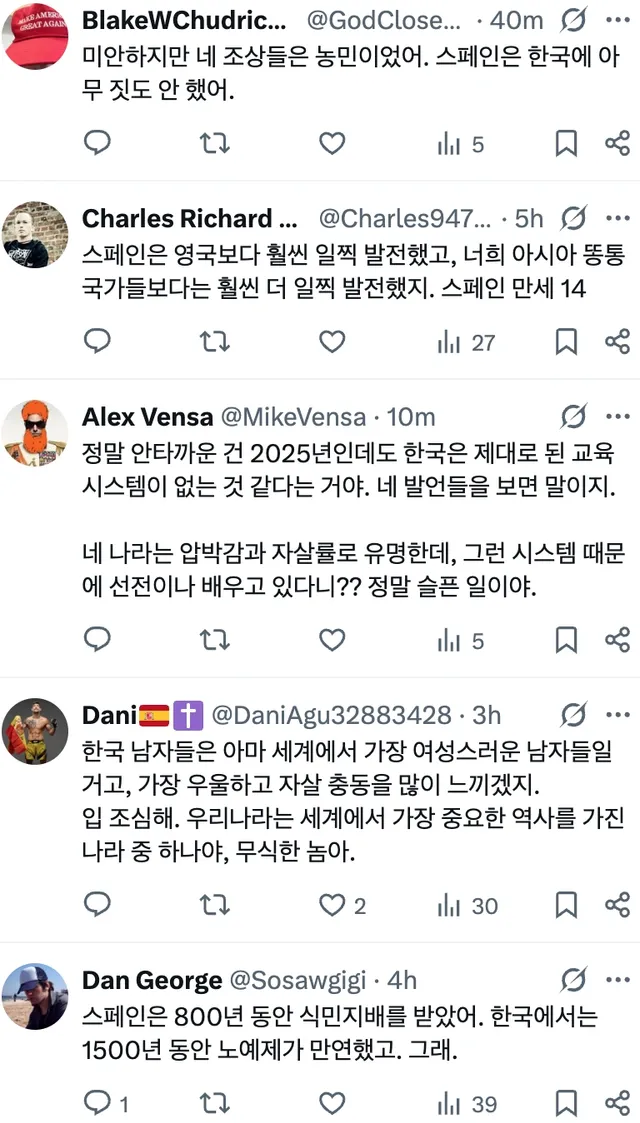Image resolution: width=640 pixels, height=1123 pixels.
Task: Open Grok icon on Dani's tweet
Action: (574, 714)
